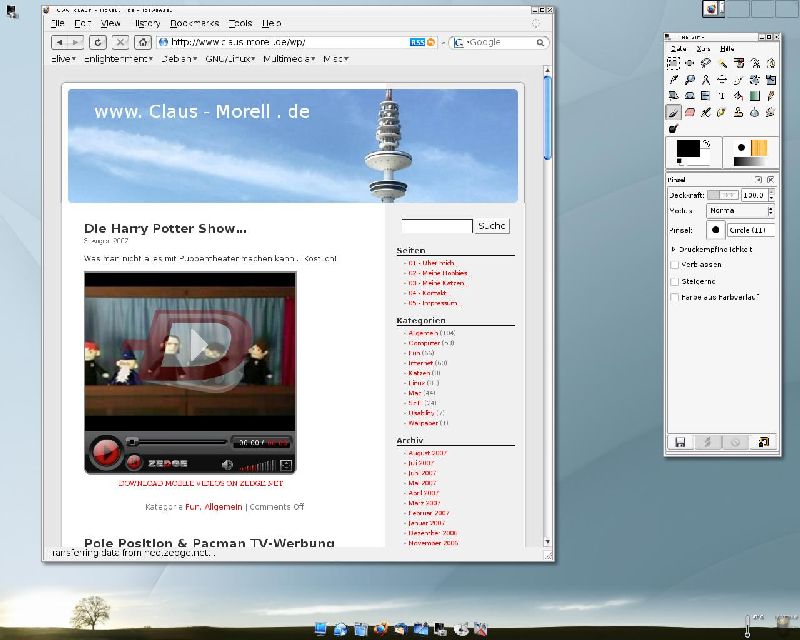This screenshot has height=640, width=800.
Task: Click the swap foreground/background colors arrow
Action: pyautogui.click(x=707, y=144)
